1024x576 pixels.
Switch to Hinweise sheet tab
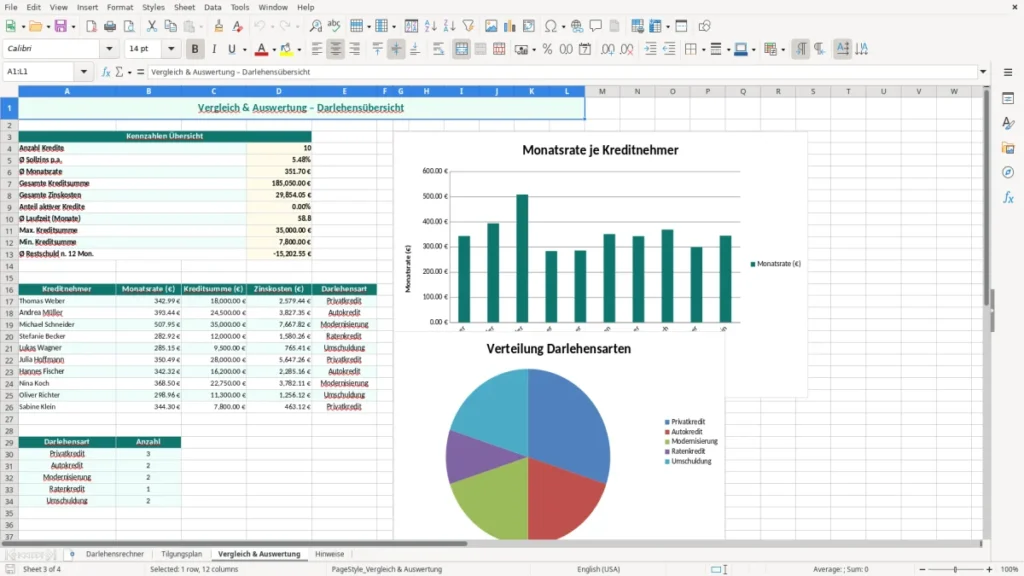(329, 554)
